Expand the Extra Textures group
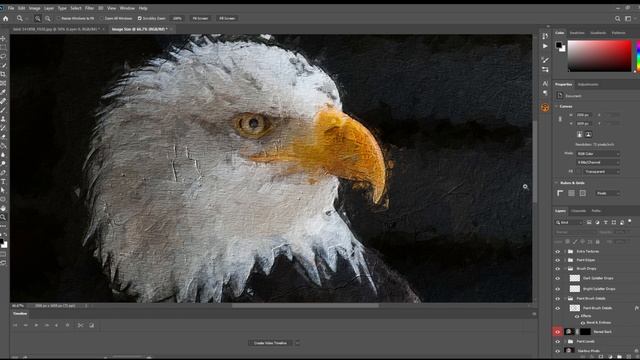The image size is (640, 360). pos(565,251)
